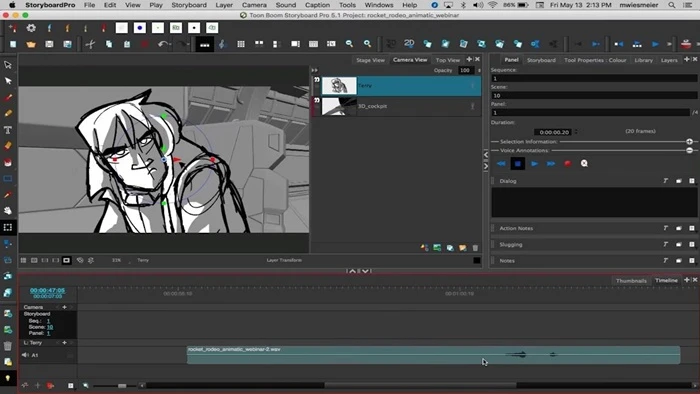Select the Pencil tool in left toolbar

pos(8,113)
